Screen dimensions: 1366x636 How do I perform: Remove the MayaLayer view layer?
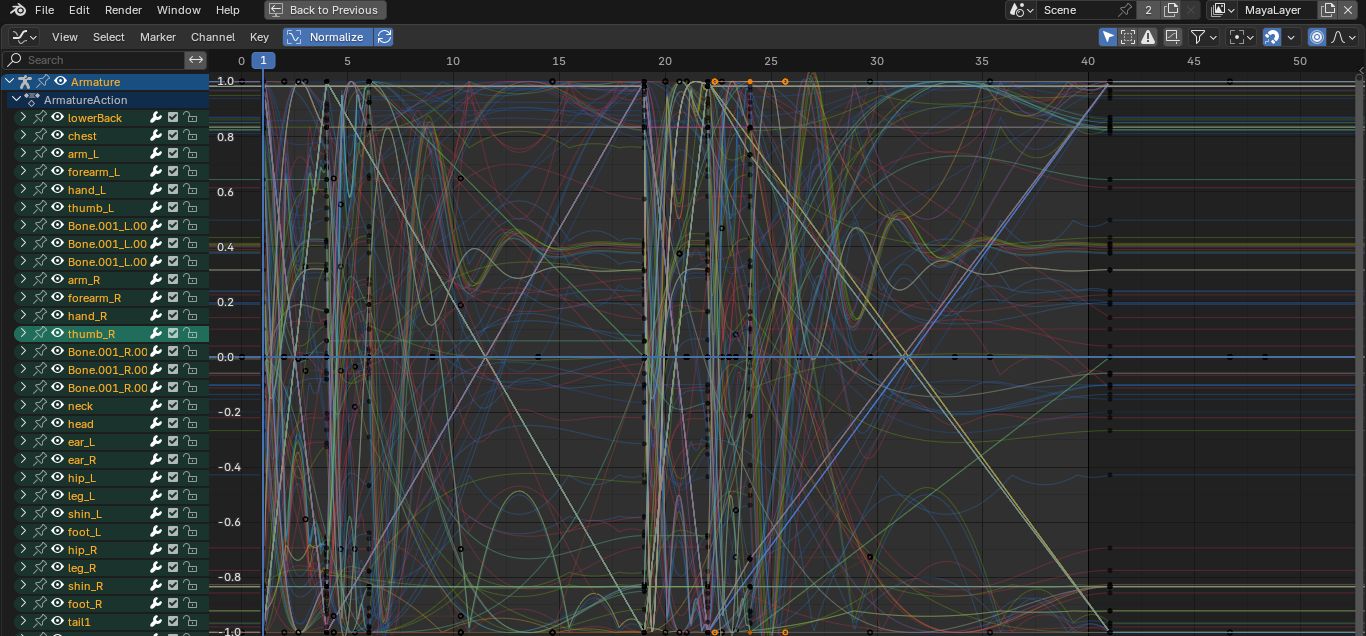(x=1348, y=10)
